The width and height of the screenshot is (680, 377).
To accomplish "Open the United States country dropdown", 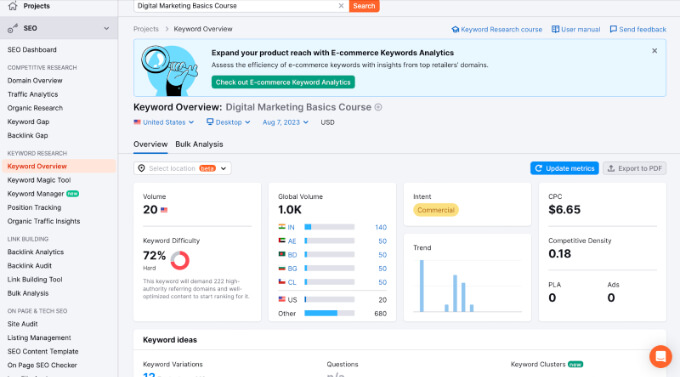I will pos(163,122).
